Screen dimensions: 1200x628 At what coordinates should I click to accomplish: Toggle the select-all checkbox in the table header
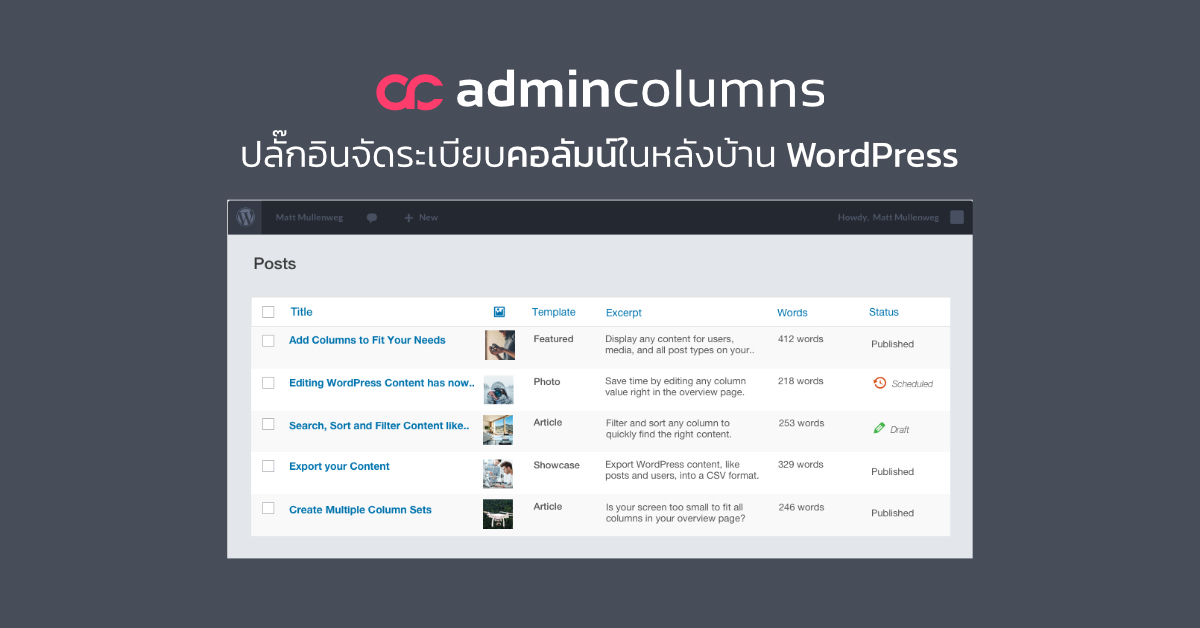(268, 311)
